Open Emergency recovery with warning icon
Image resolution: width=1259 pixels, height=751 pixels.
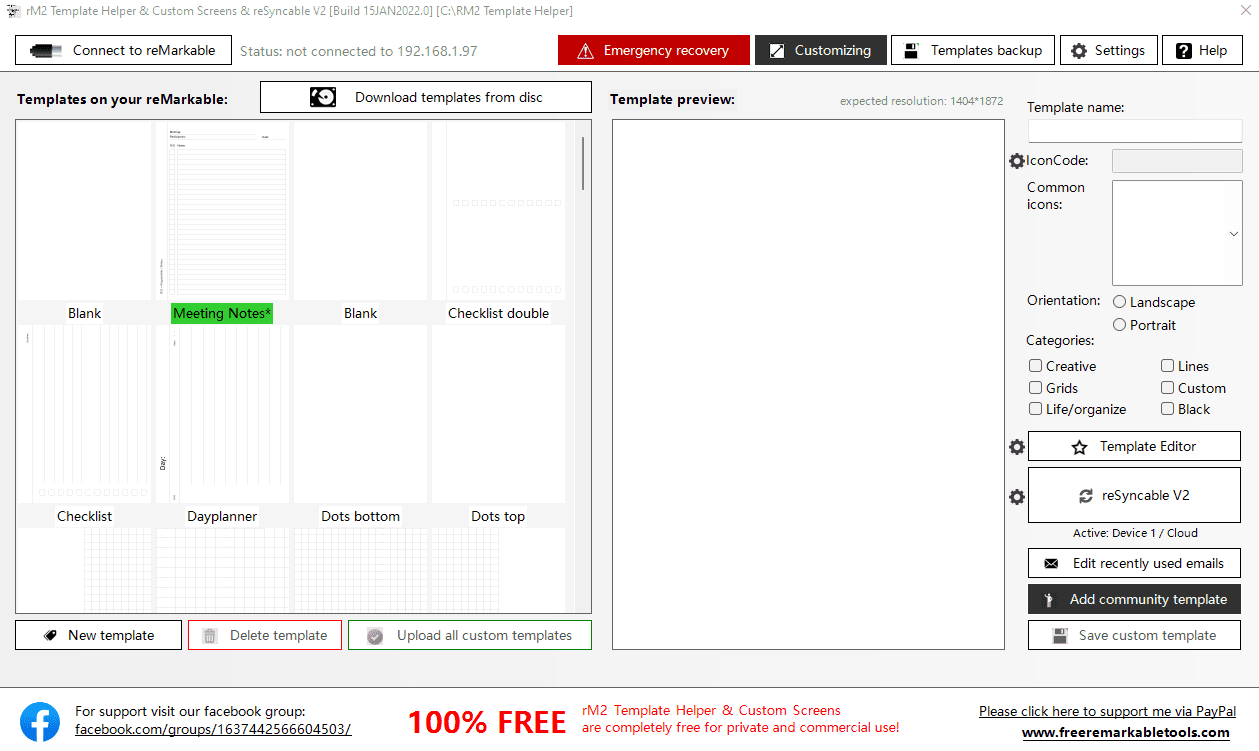pyautogui.click(x=653, y=50)
